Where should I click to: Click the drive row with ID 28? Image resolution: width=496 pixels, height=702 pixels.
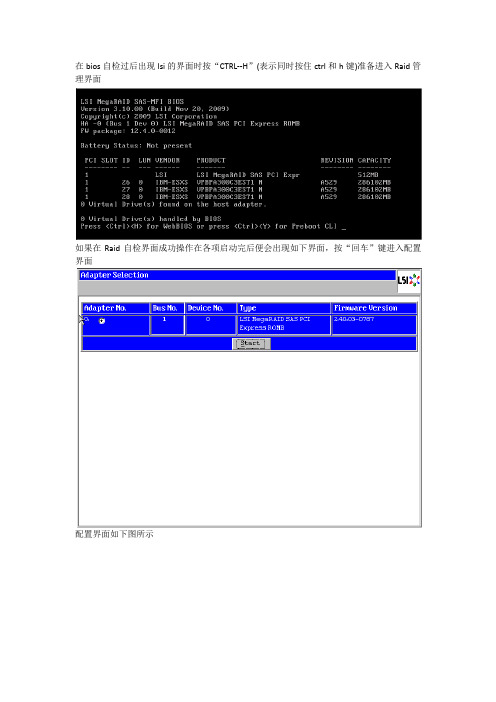point(237,197)
